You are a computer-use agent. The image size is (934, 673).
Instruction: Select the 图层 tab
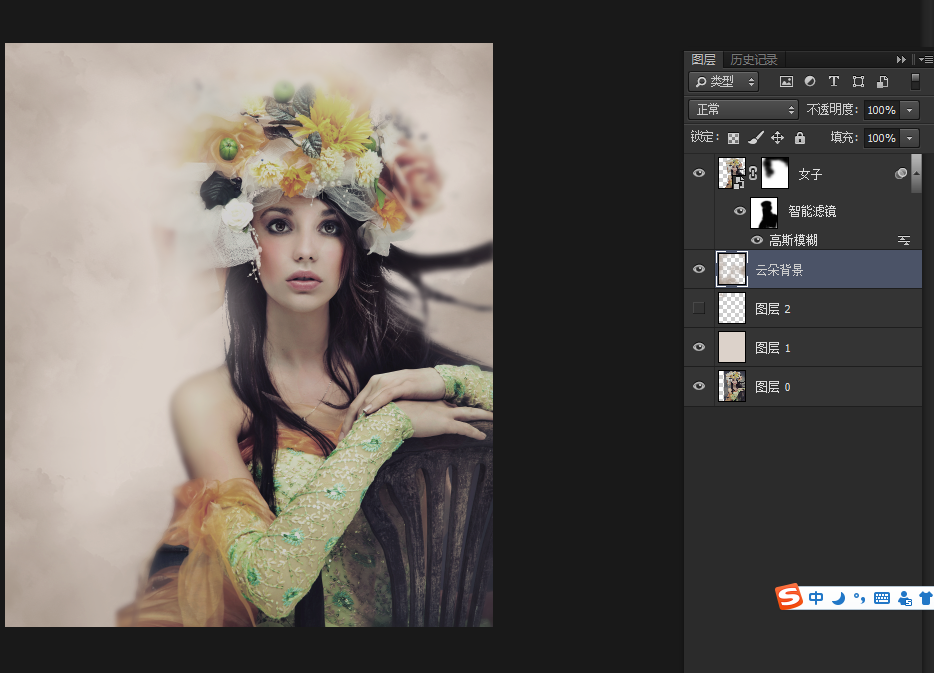[x=704, y=60]
